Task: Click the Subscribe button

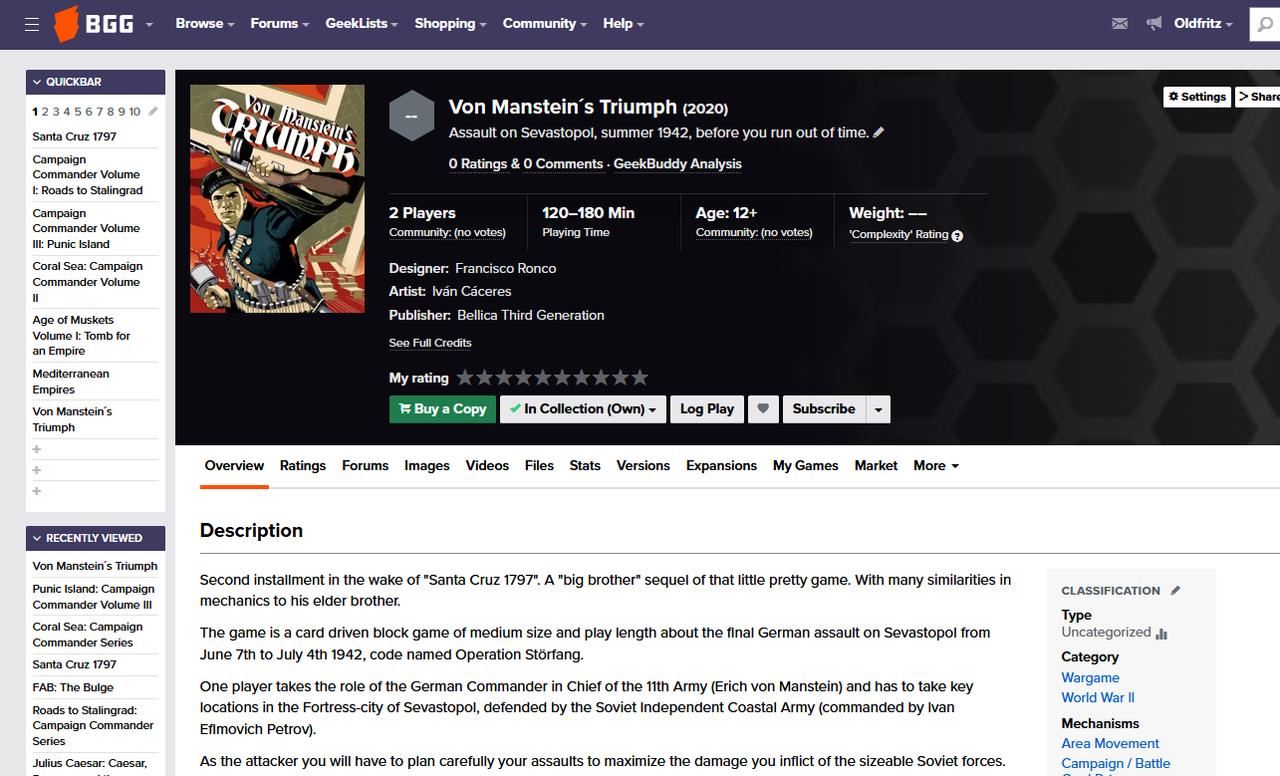Action: tap(824, 409)
